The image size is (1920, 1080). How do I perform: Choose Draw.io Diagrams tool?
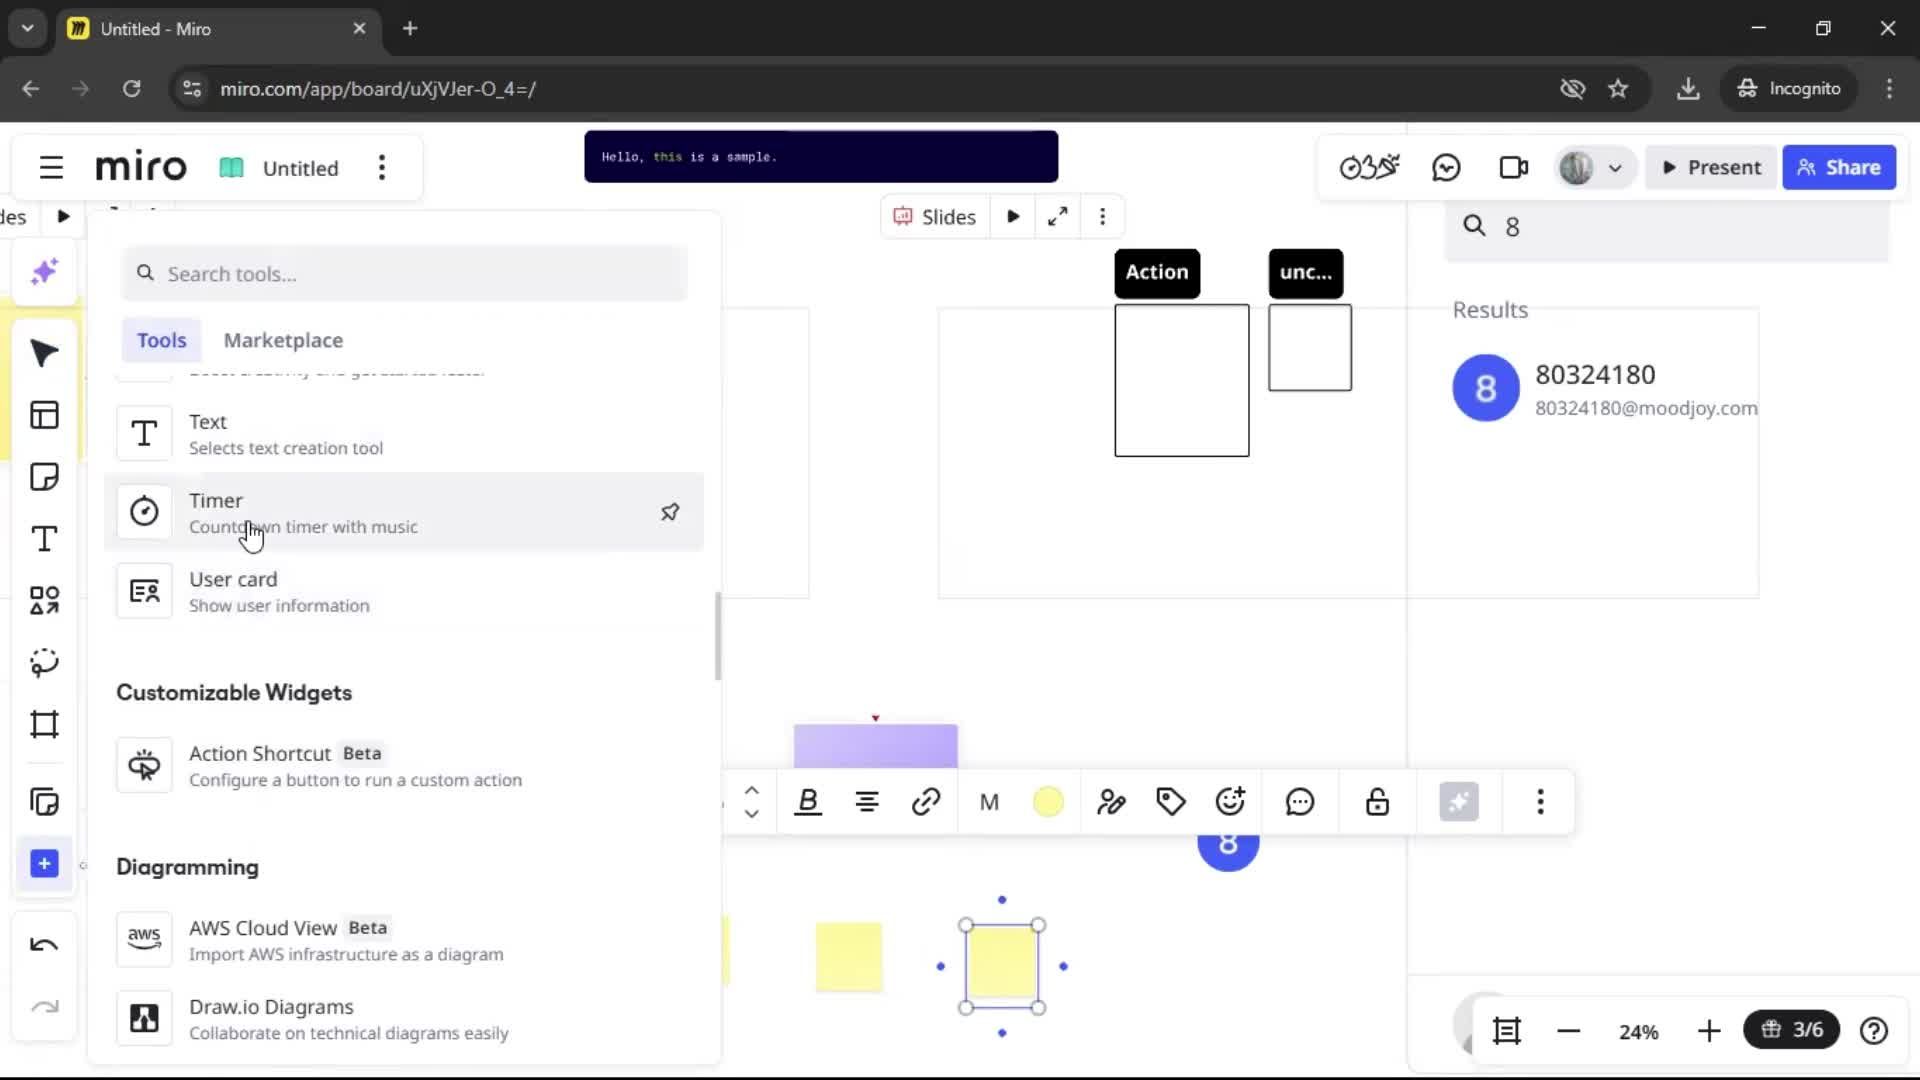coord(404,1019)
